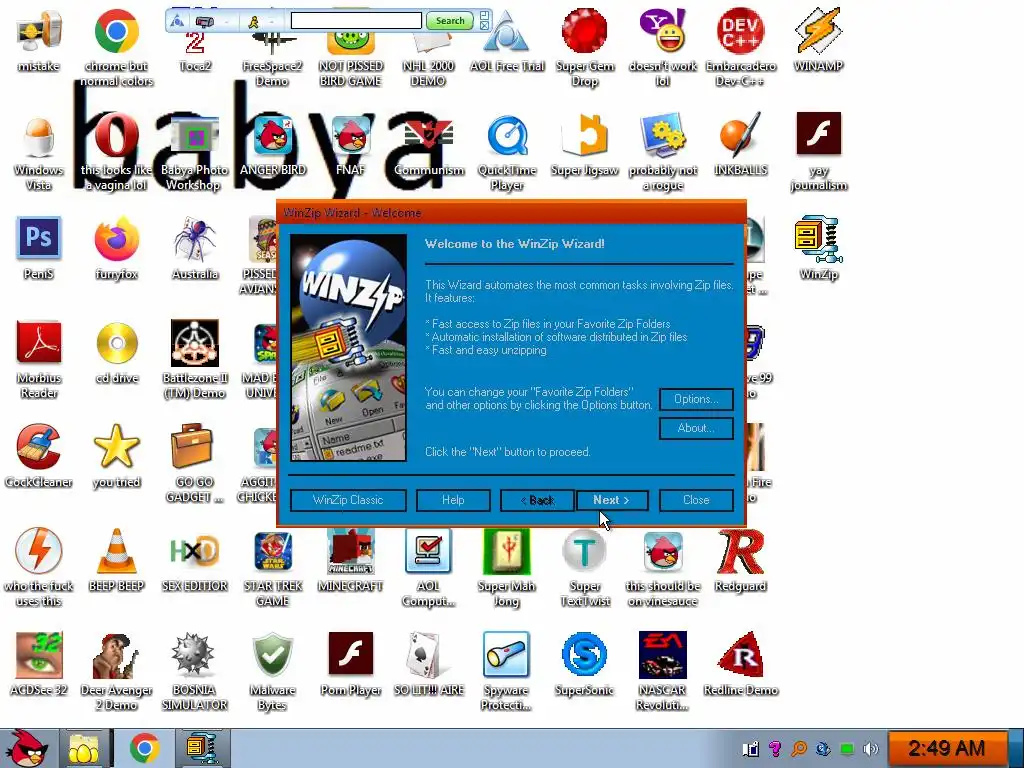Select the cd drive desktop icon

(116, 353)
